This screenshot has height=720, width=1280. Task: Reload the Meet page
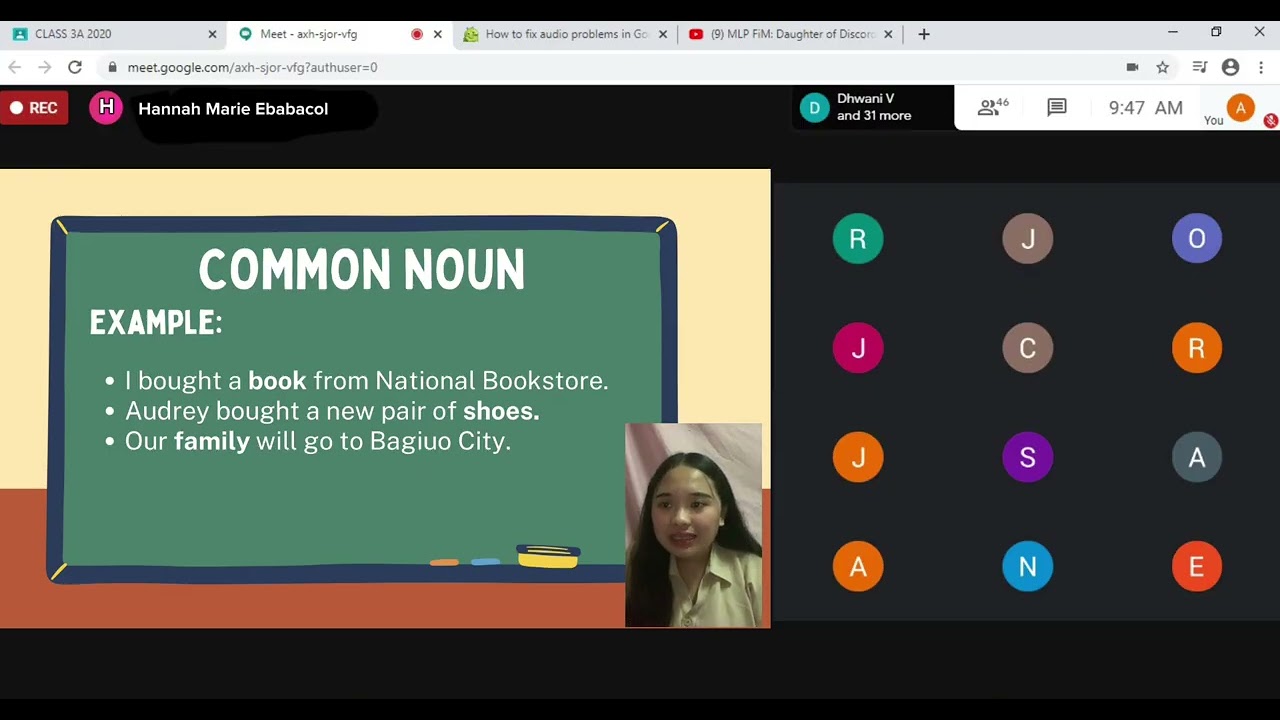75,67
